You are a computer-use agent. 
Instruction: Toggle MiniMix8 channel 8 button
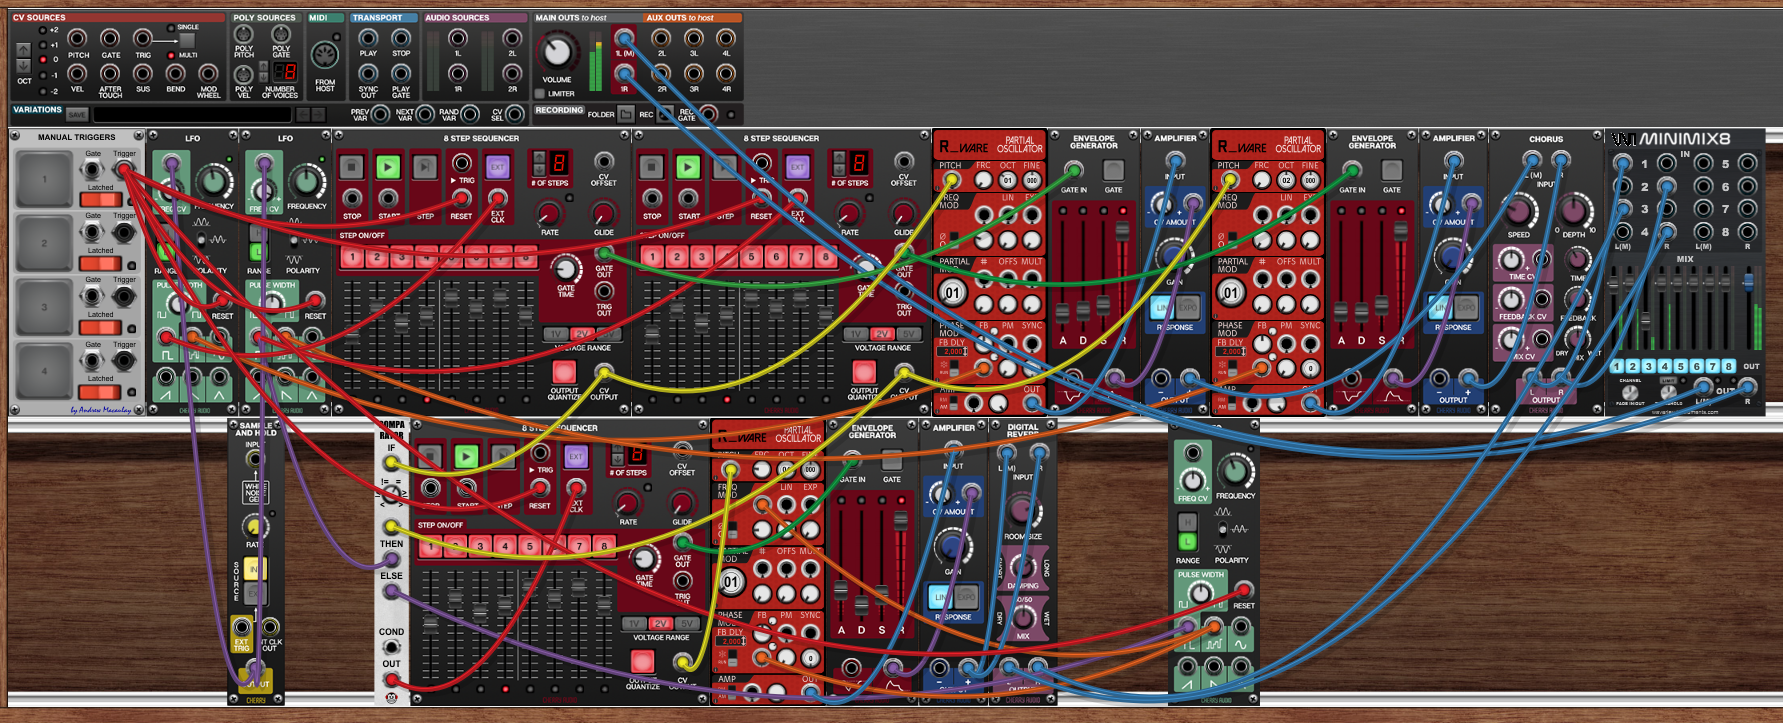pos(1729,367)
